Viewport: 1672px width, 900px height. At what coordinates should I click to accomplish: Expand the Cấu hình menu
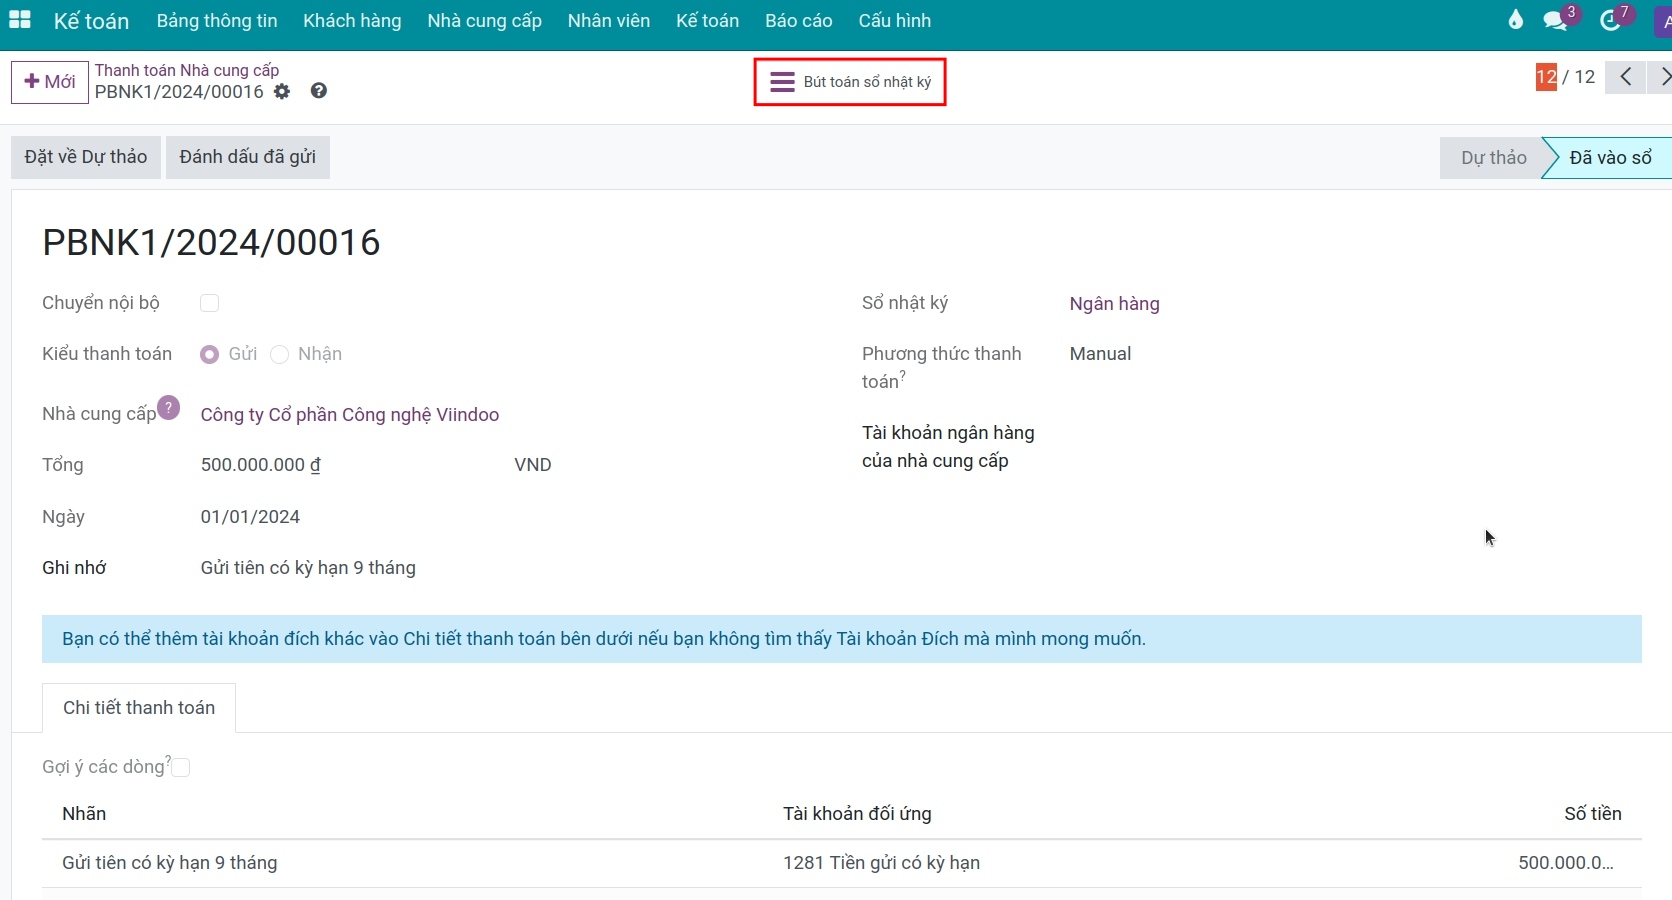894,21
